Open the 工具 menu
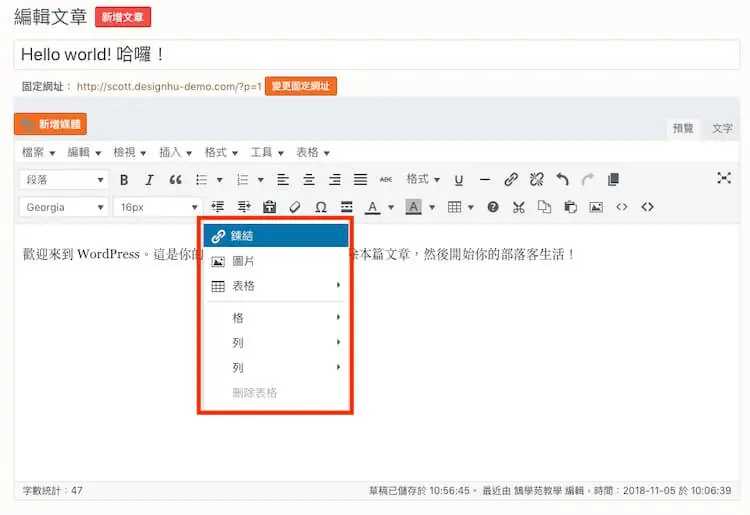The width and height of the screenshot is (750, 515). [267, 153]
